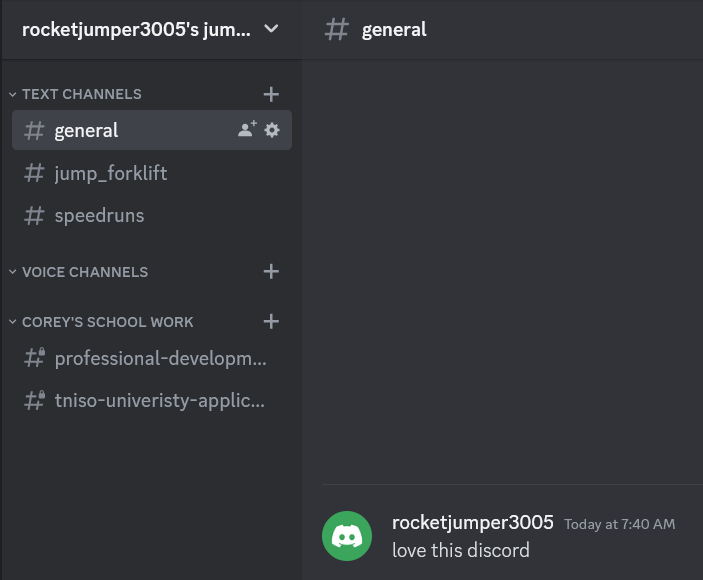Click the rocketjumper3005 username on message

pos(473,523)
